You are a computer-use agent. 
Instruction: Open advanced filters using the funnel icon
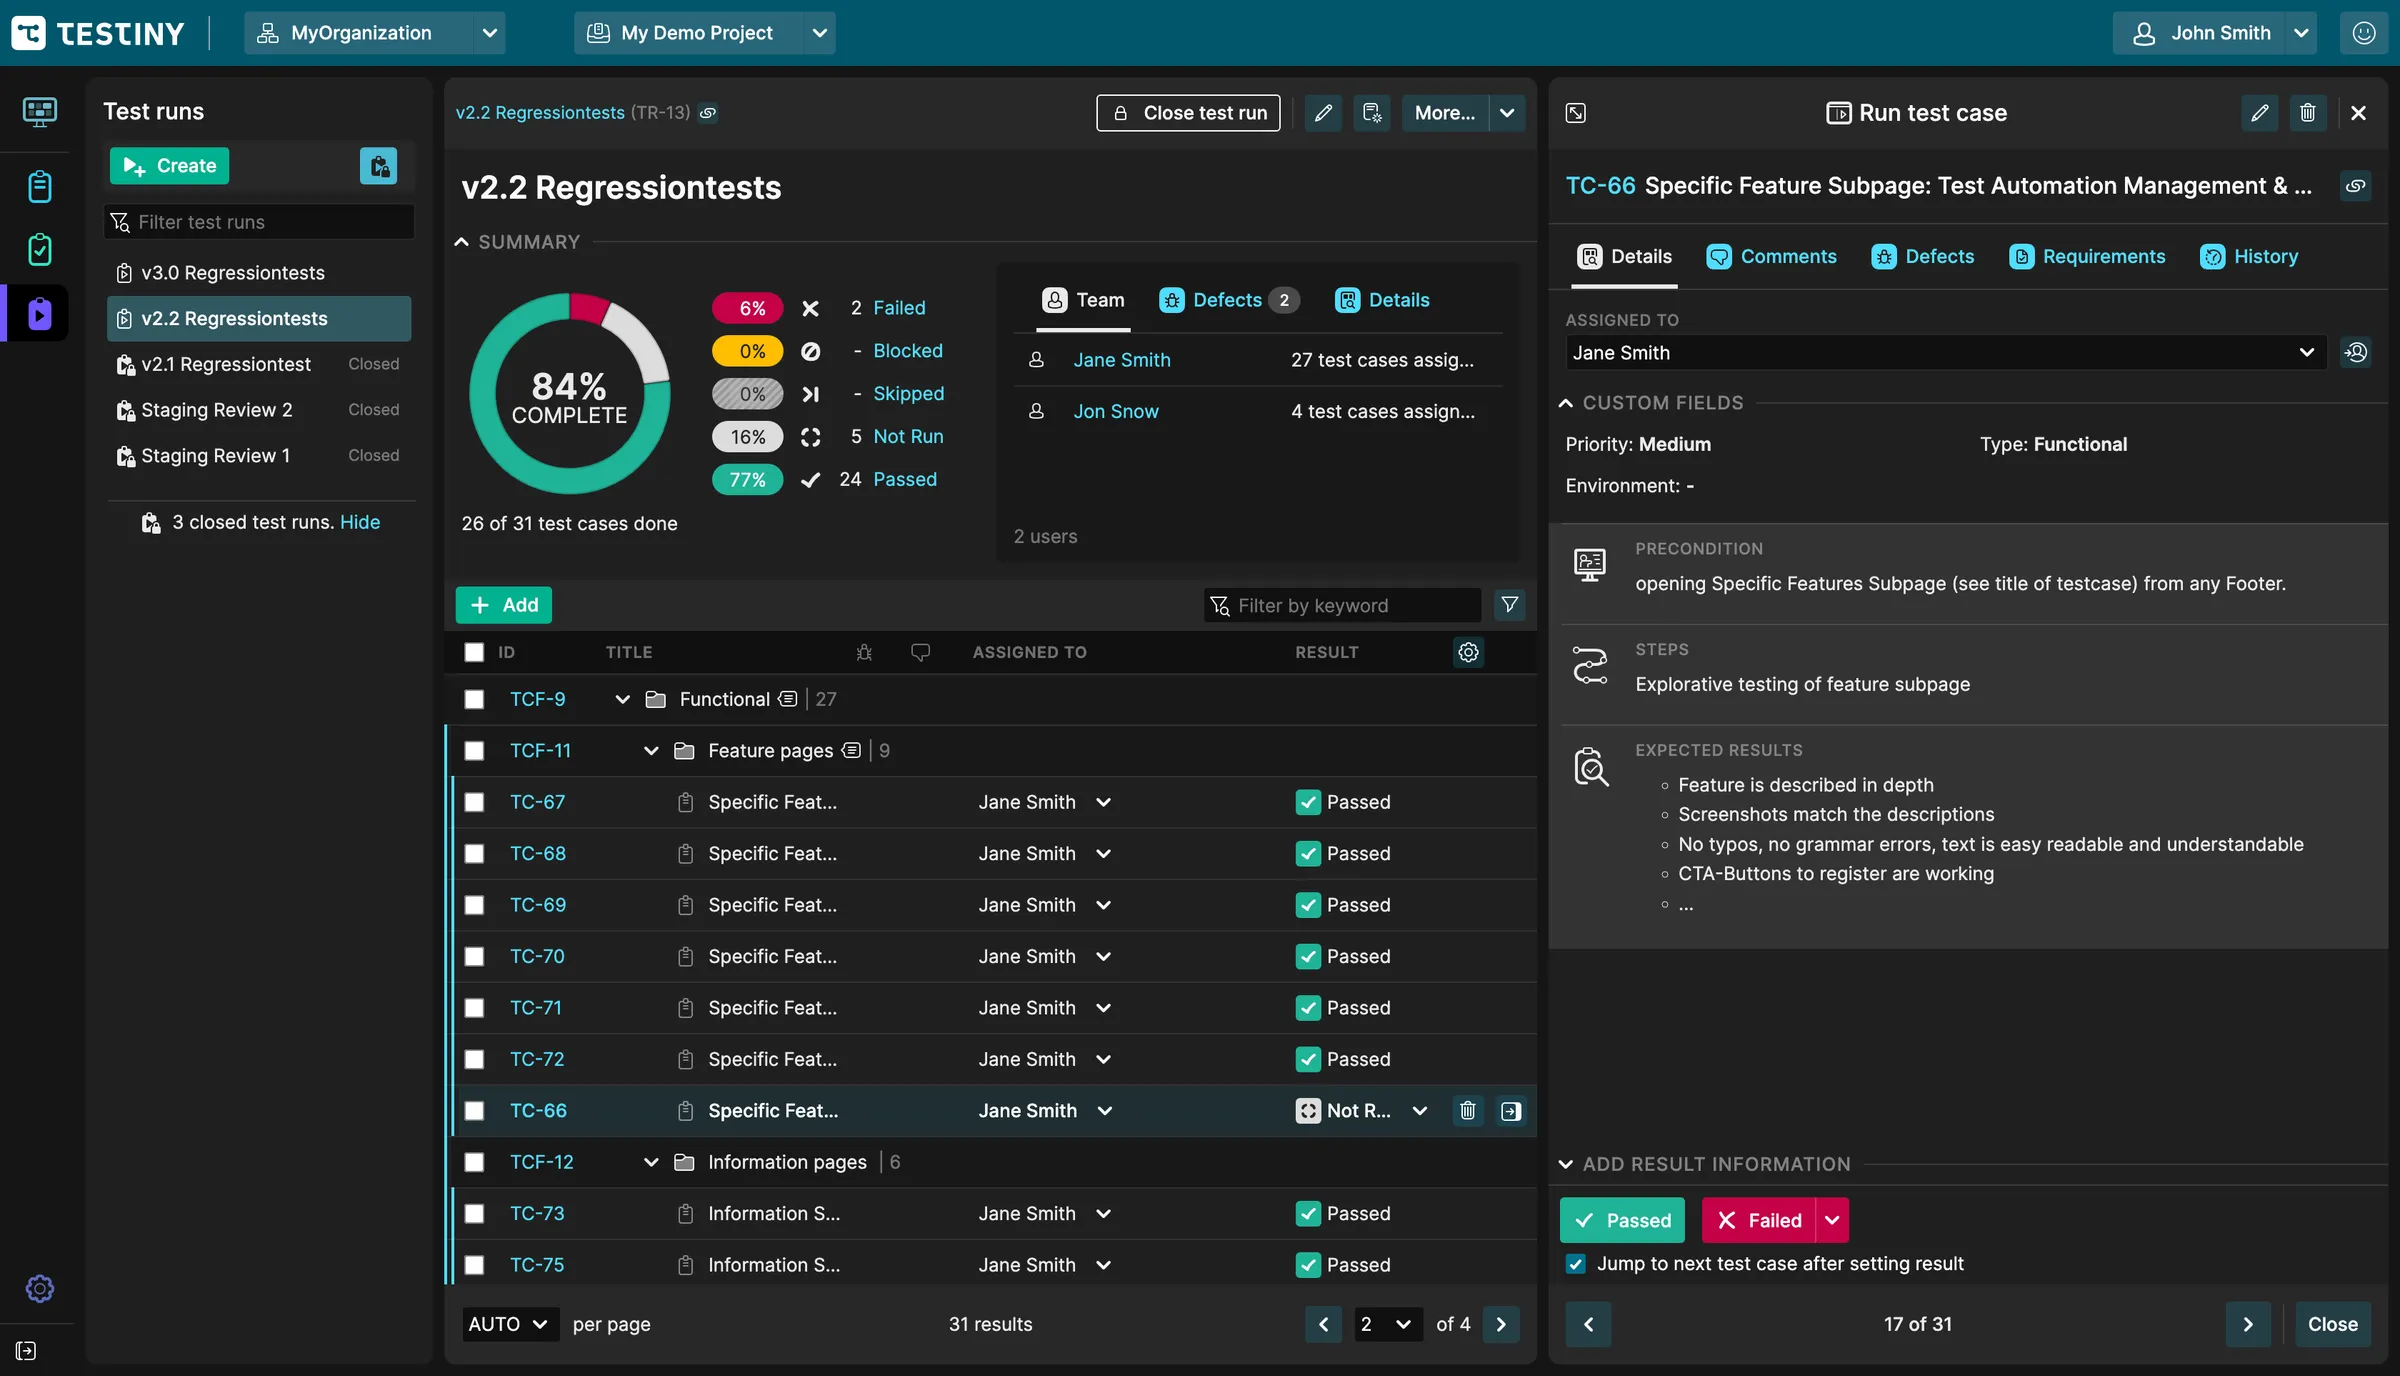[x=1509, y=605]
